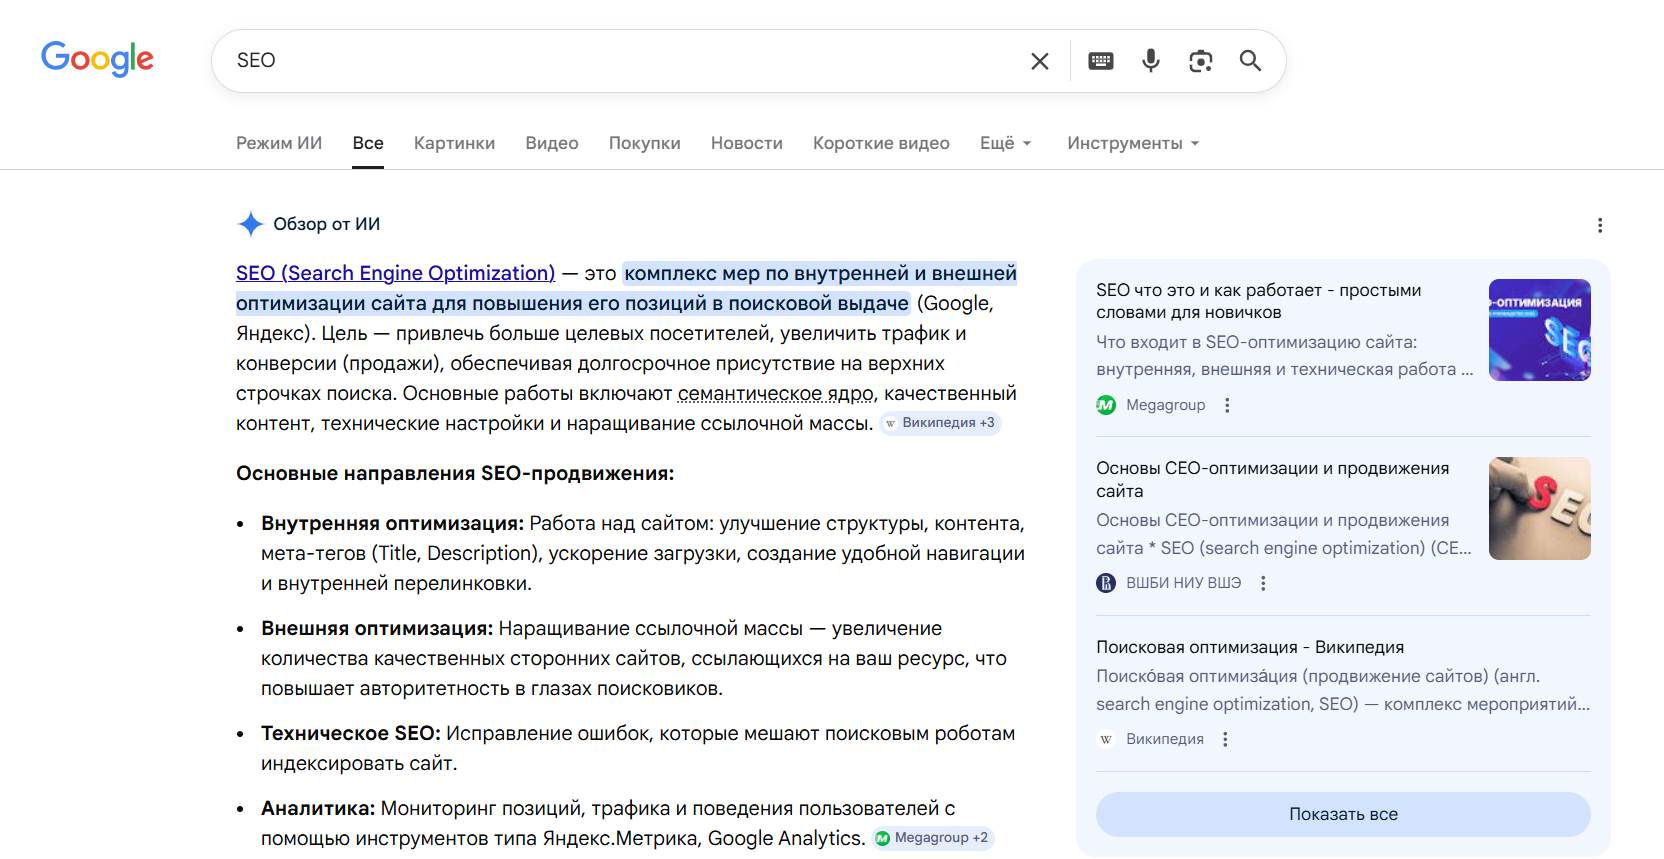Screen dimensions: 1664x859
Task: Clear the search query with X icon
Action: [x=1040, y=61]
